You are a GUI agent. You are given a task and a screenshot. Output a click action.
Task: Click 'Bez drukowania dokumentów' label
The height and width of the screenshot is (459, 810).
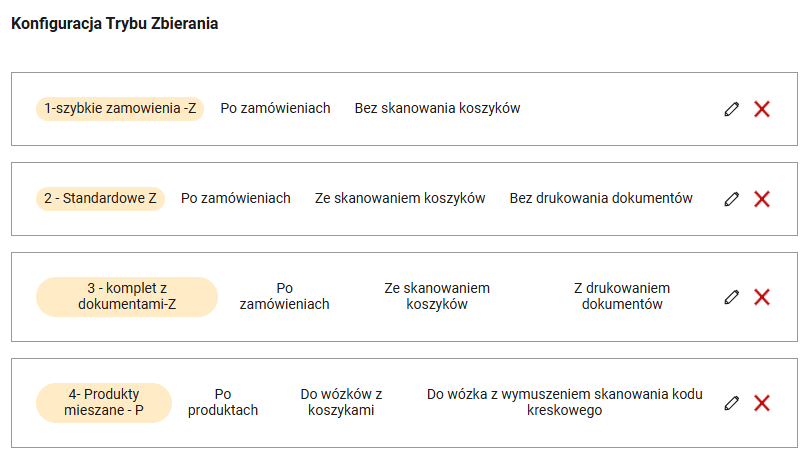601,199
